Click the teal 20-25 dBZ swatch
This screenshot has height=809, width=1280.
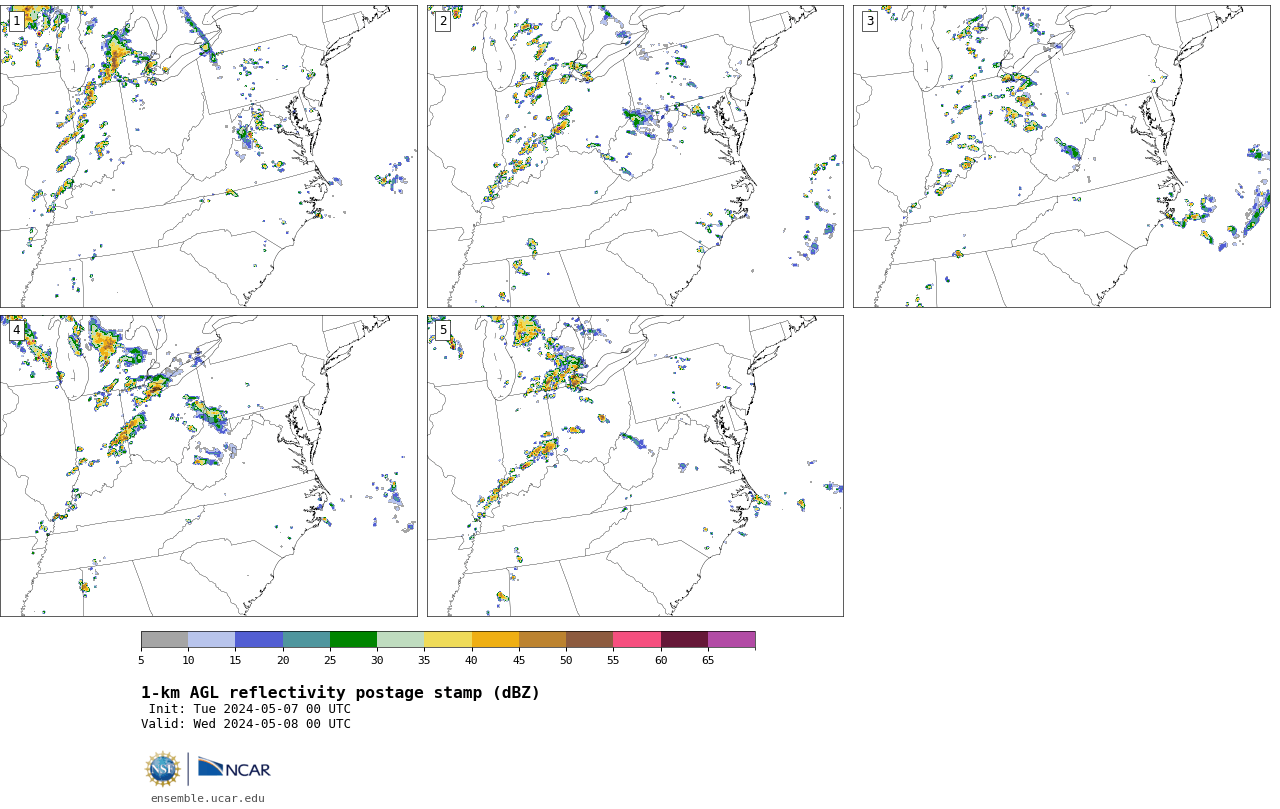(306, 640)
